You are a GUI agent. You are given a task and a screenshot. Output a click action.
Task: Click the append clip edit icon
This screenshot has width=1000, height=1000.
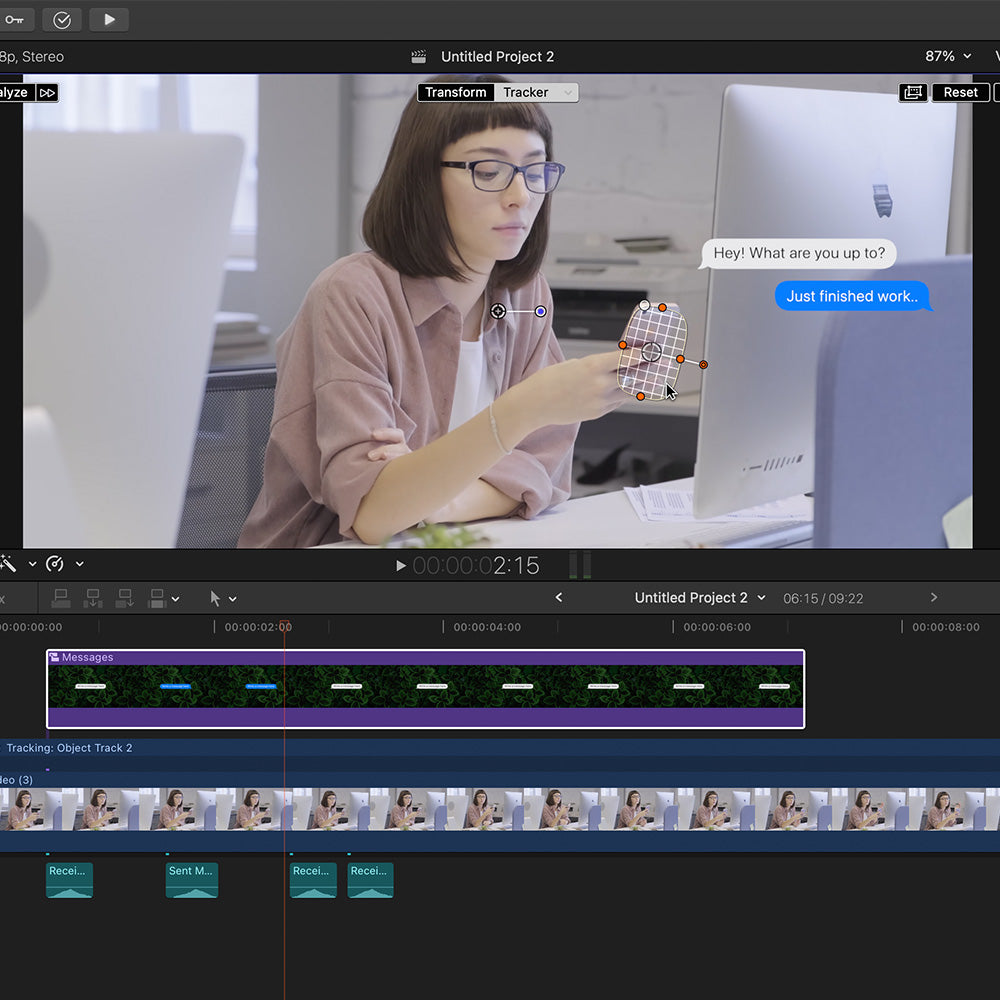tap(125, 598)
